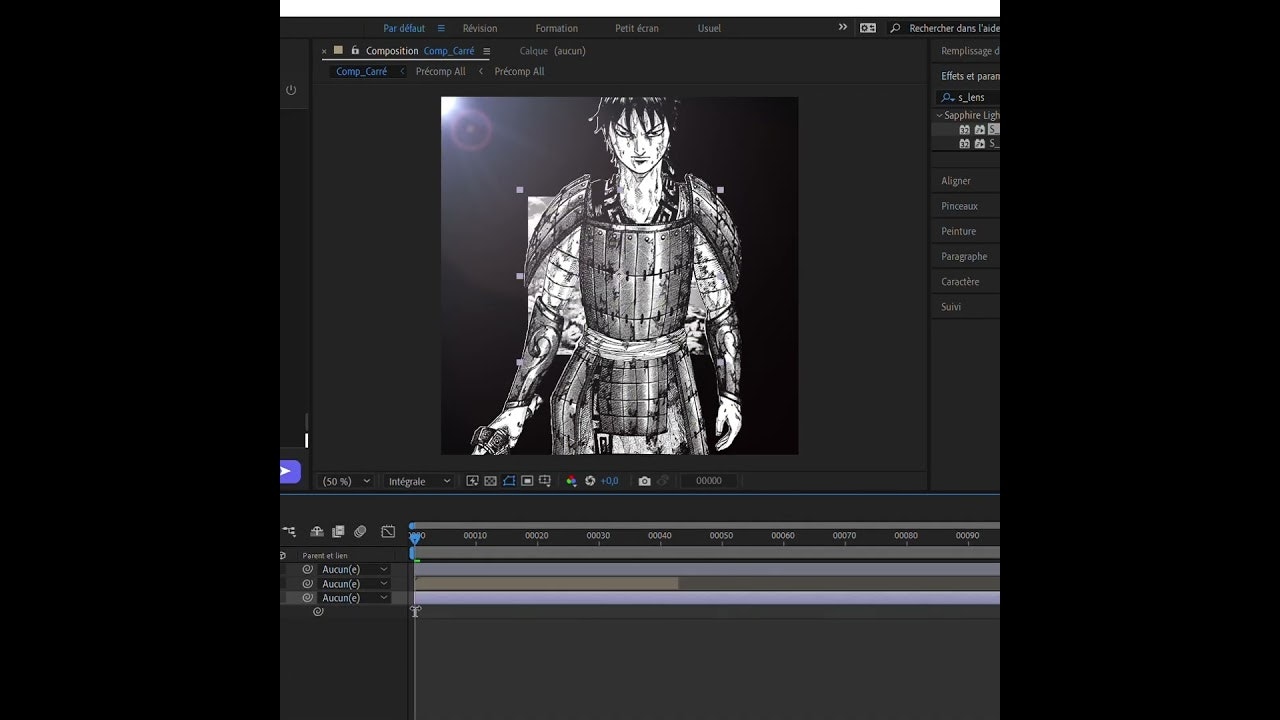Click the Composition tab's label color swatch
Screen dimensions: 1280x720
point(338,50)
